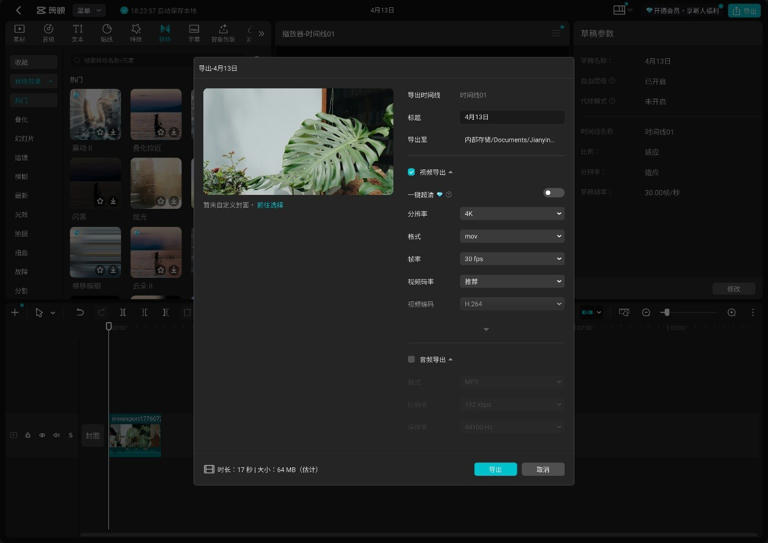Enable the 视频导出 video export checkbox
The height and width of the screenshot is (543, 768).
tap(411, 172)
